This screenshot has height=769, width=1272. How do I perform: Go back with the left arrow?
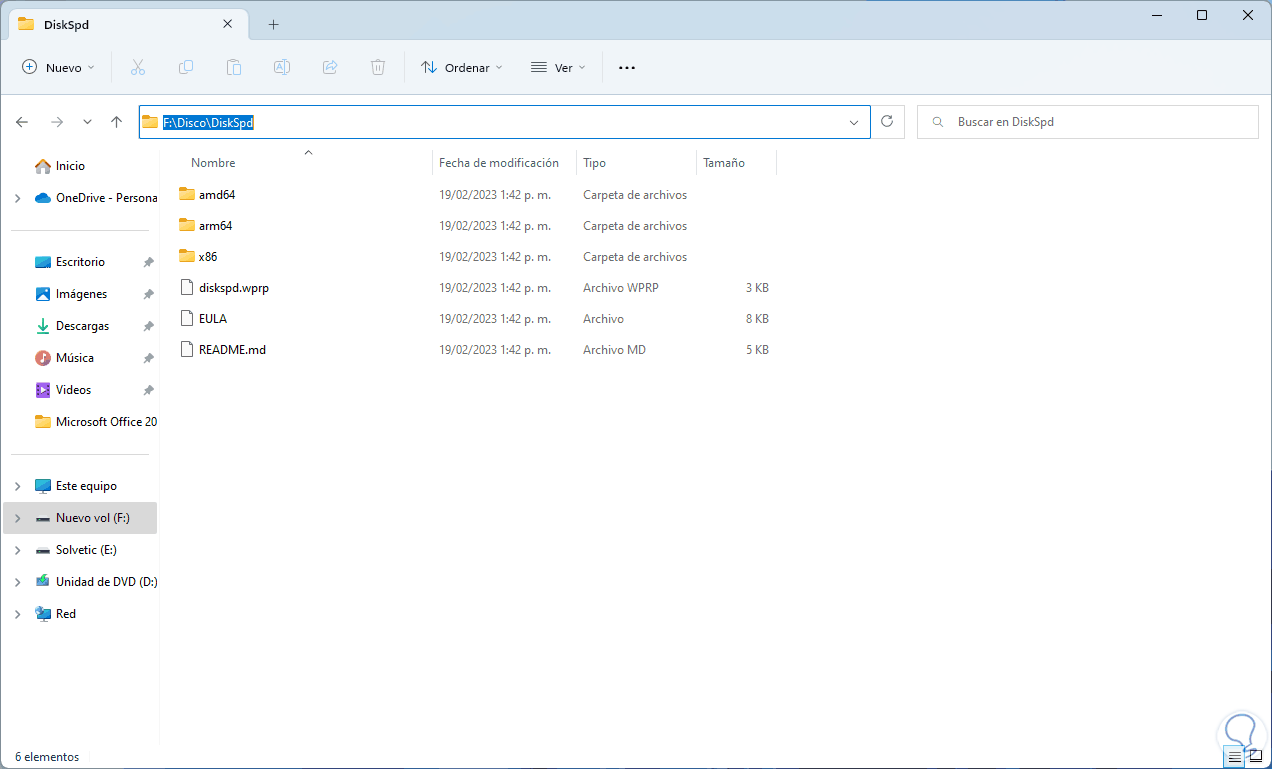pyautogui.click(x=22, y=122)
